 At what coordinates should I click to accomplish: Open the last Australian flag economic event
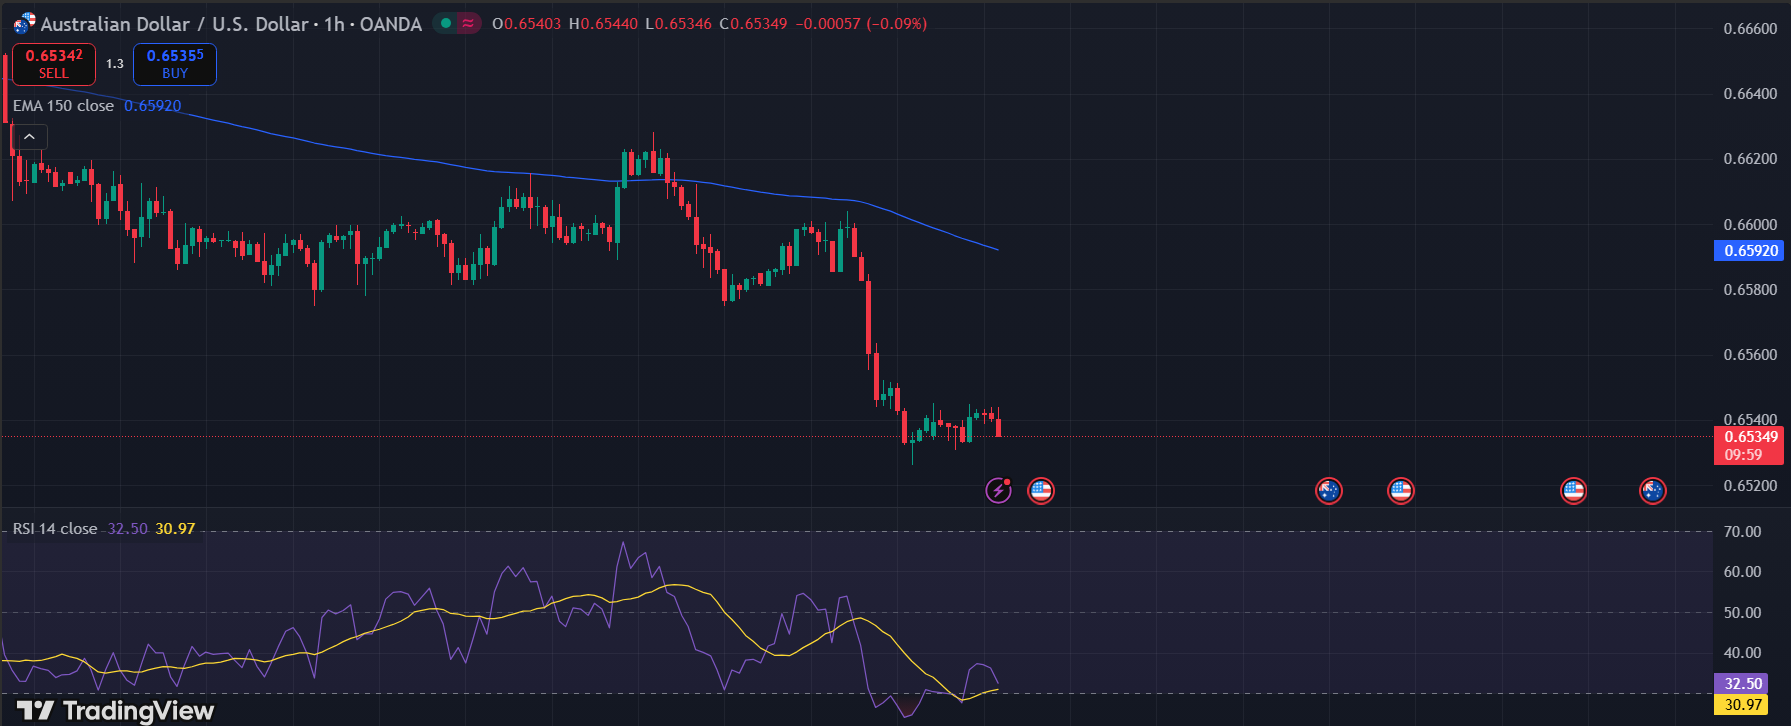[1652, 490]
